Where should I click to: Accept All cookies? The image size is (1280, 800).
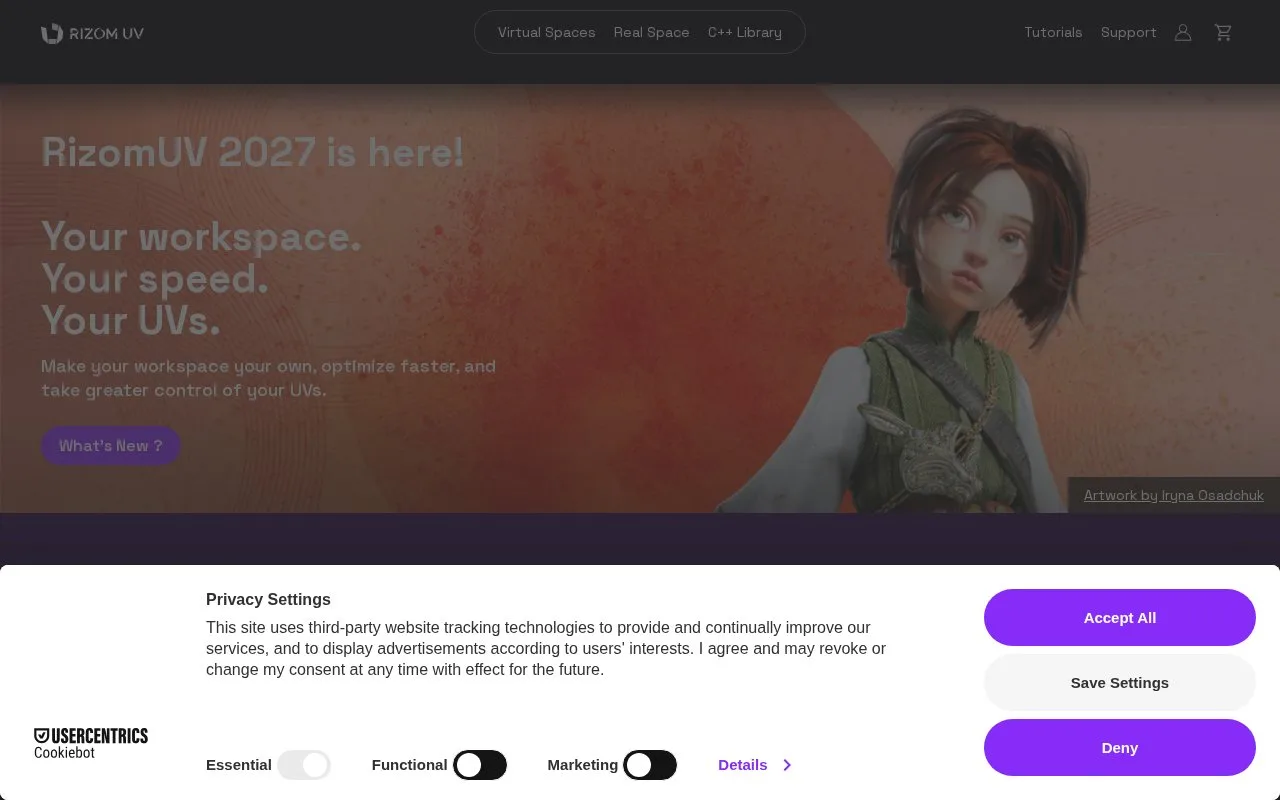[1120, 618]
